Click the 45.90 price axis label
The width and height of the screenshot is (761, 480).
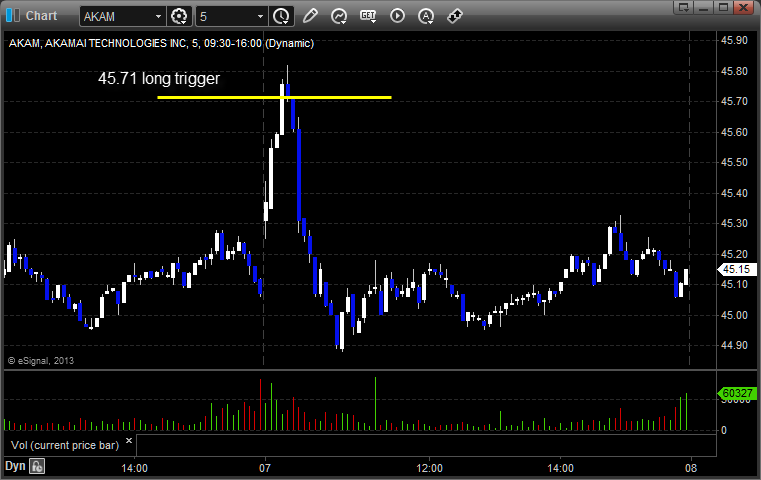click(x=734, y=40)
